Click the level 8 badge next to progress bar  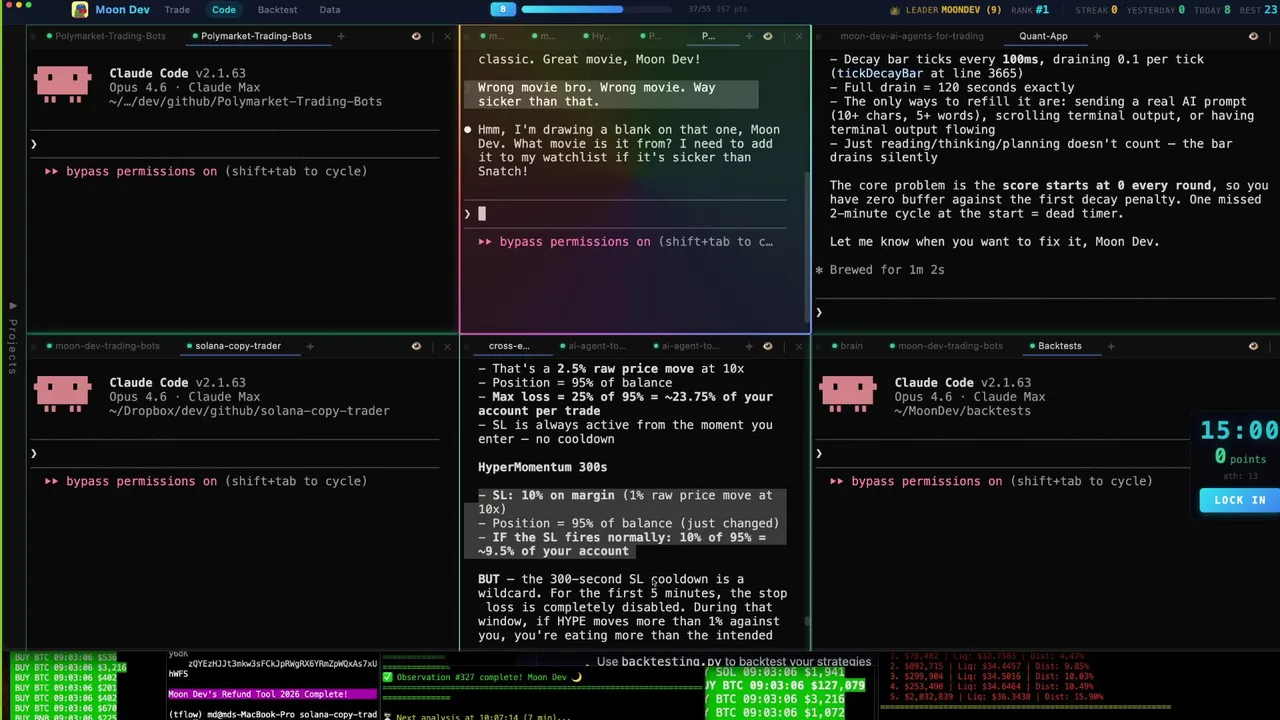click(503, 9)
